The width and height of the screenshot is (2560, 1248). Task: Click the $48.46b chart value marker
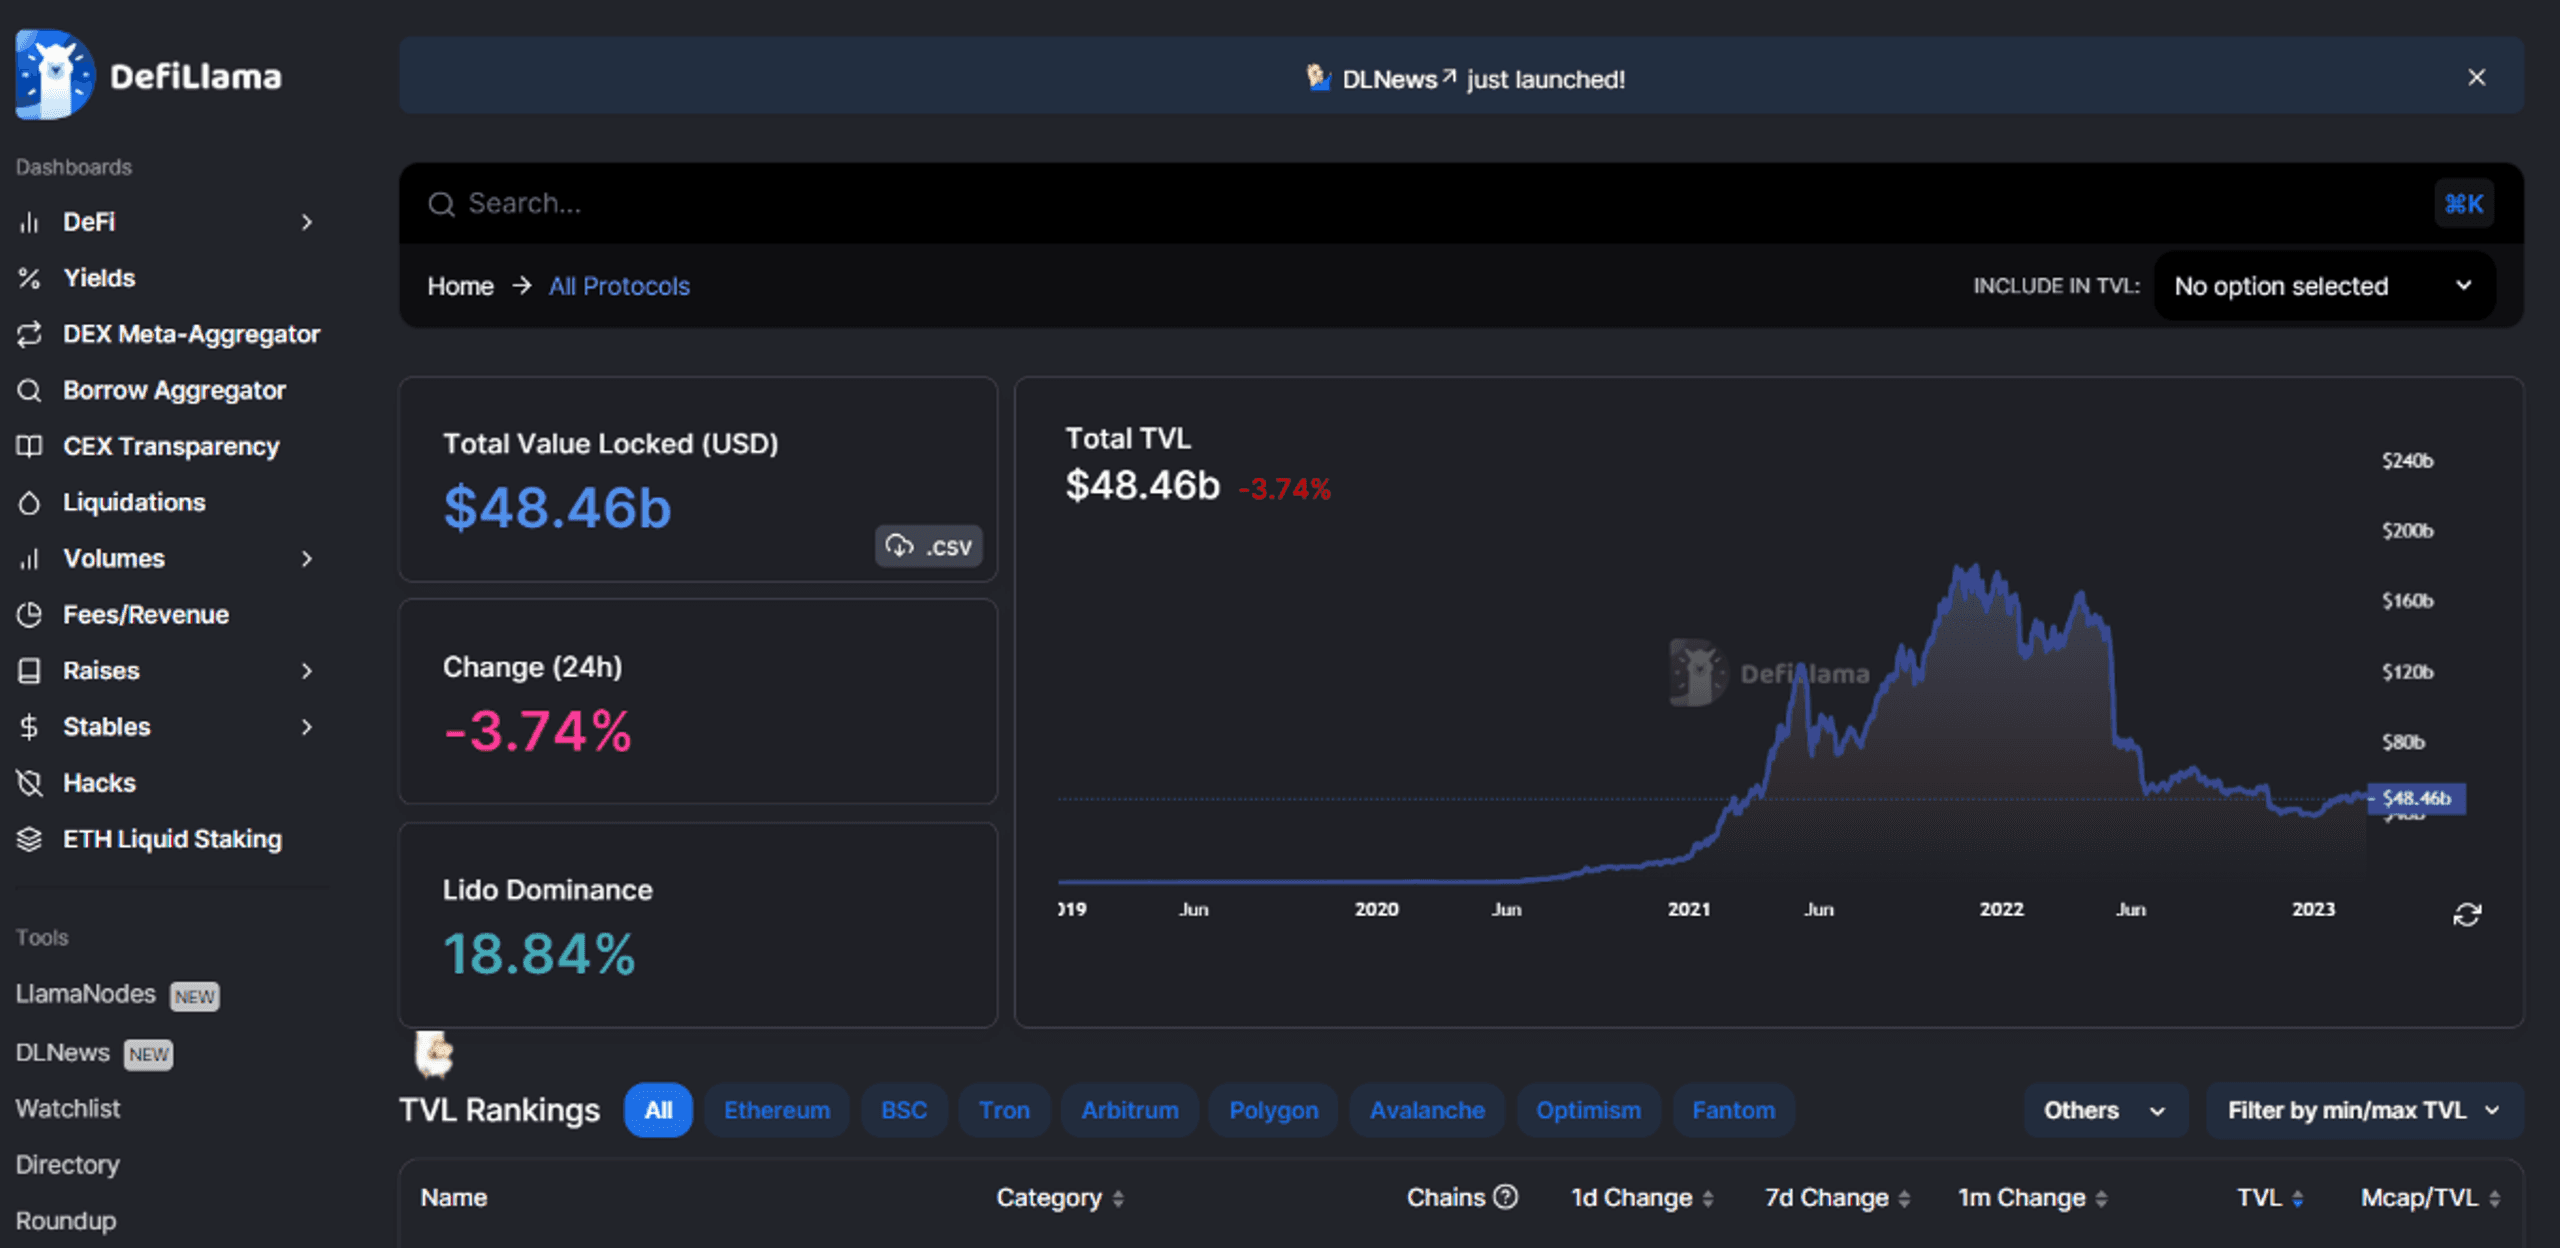2416,798
